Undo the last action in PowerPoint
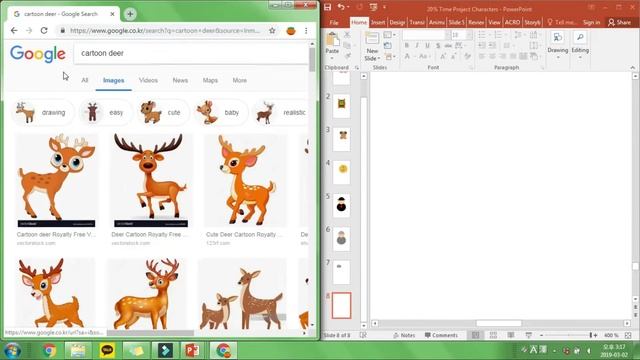The height and width of the screenshot is (360, 640). [x=341, y=7]
